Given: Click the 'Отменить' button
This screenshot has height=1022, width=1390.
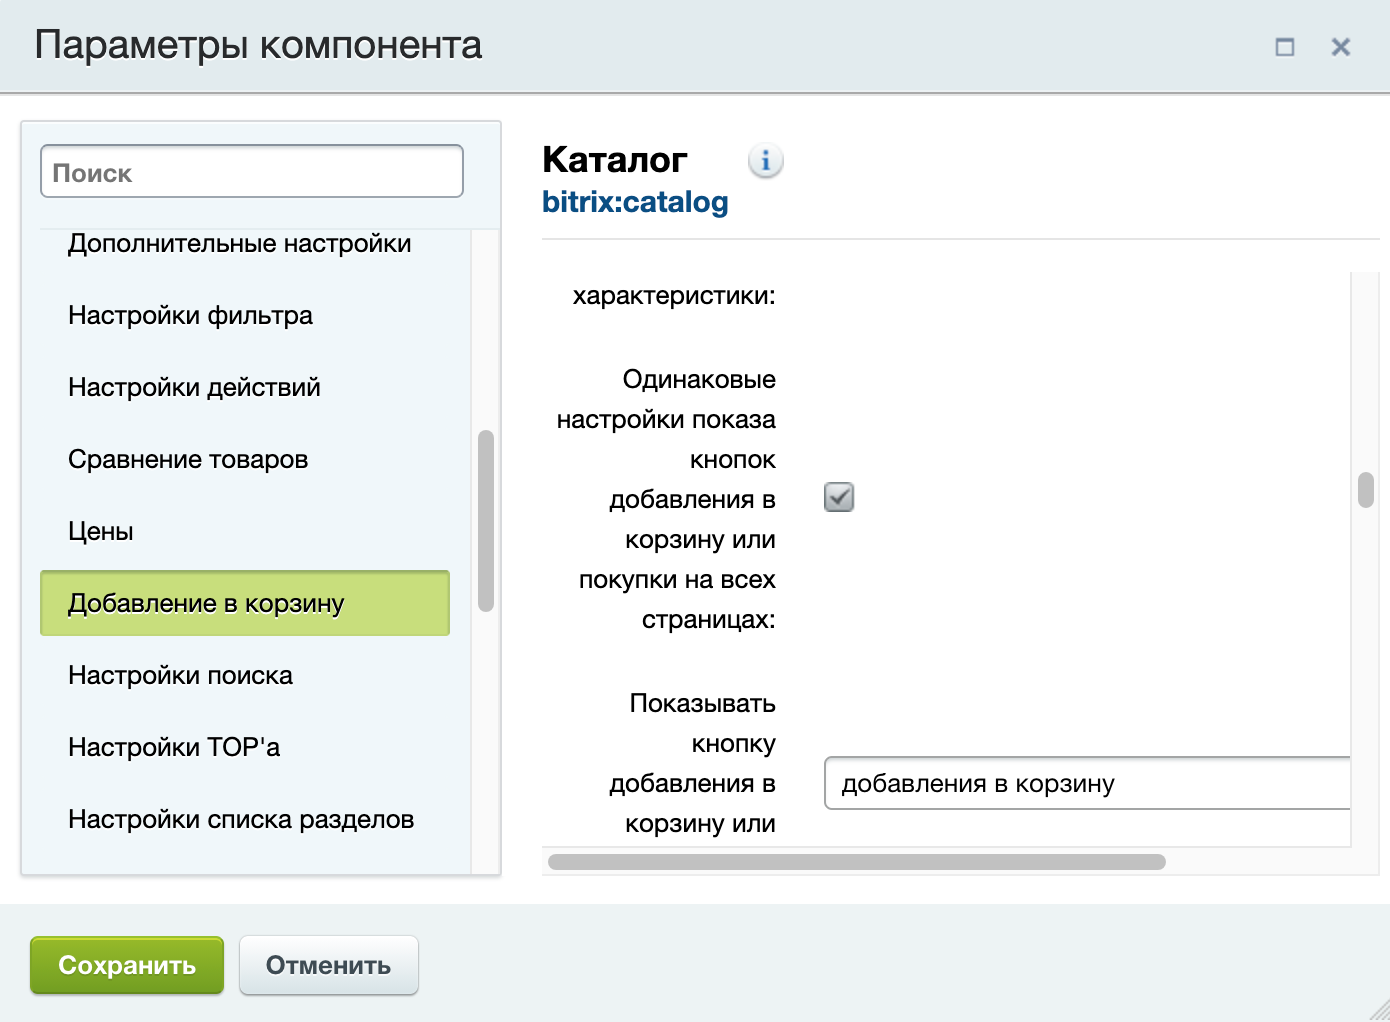Looking at the screenshot, I should pyautogui.click(x=328, y=965).
